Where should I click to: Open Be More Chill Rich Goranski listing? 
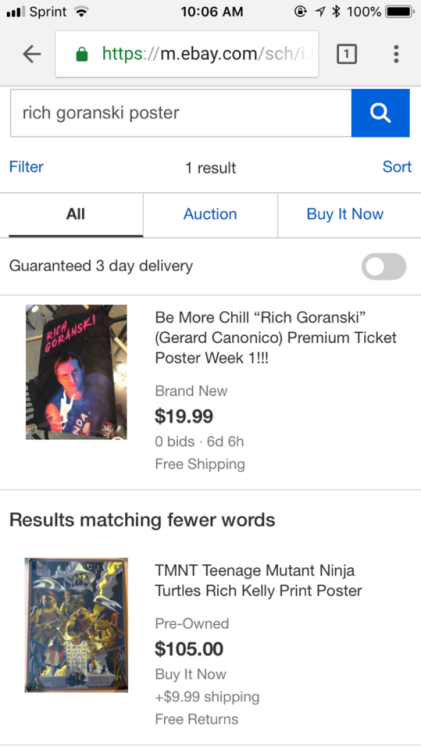[x=276, y=338]
